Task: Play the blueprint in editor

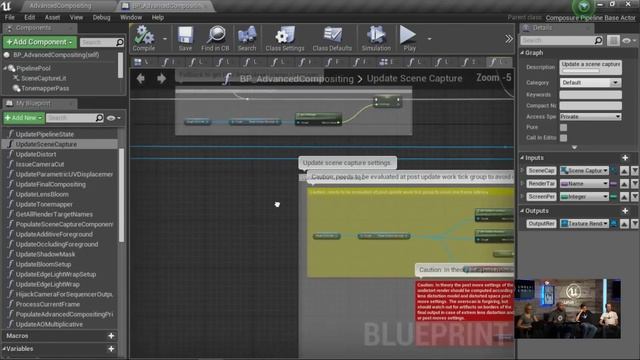Action: [x=408, y=38]
